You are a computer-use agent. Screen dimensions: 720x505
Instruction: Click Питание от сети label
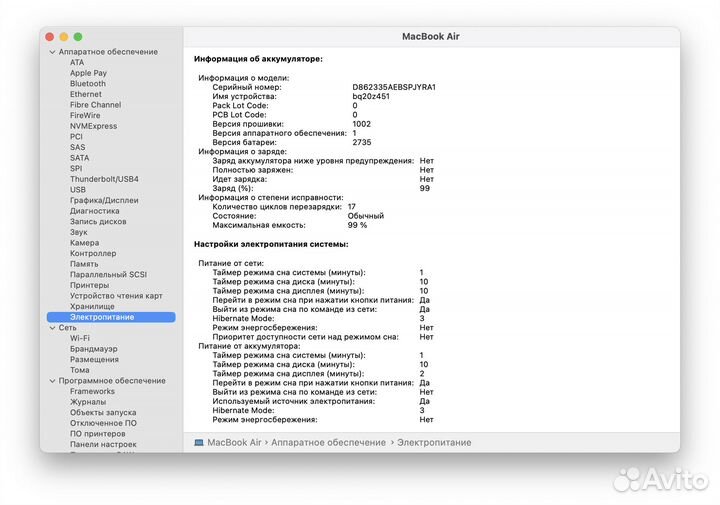click(x=231, y=263)
